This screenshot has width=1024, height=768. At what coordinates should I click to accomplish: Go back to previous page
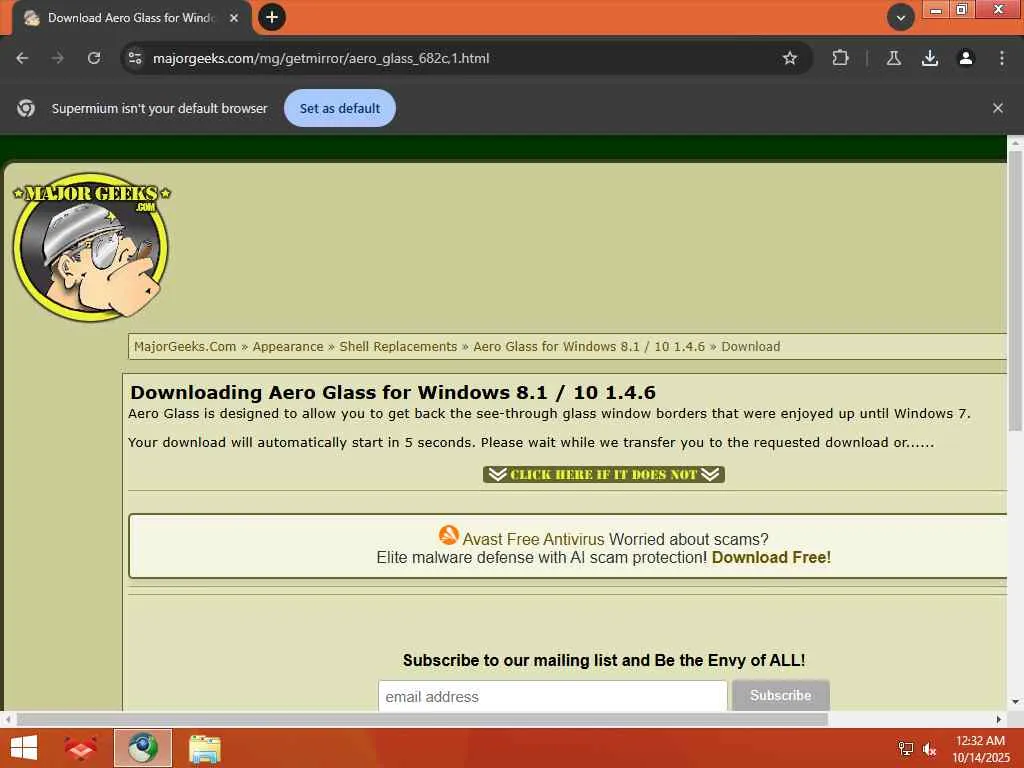pos(22,58)
